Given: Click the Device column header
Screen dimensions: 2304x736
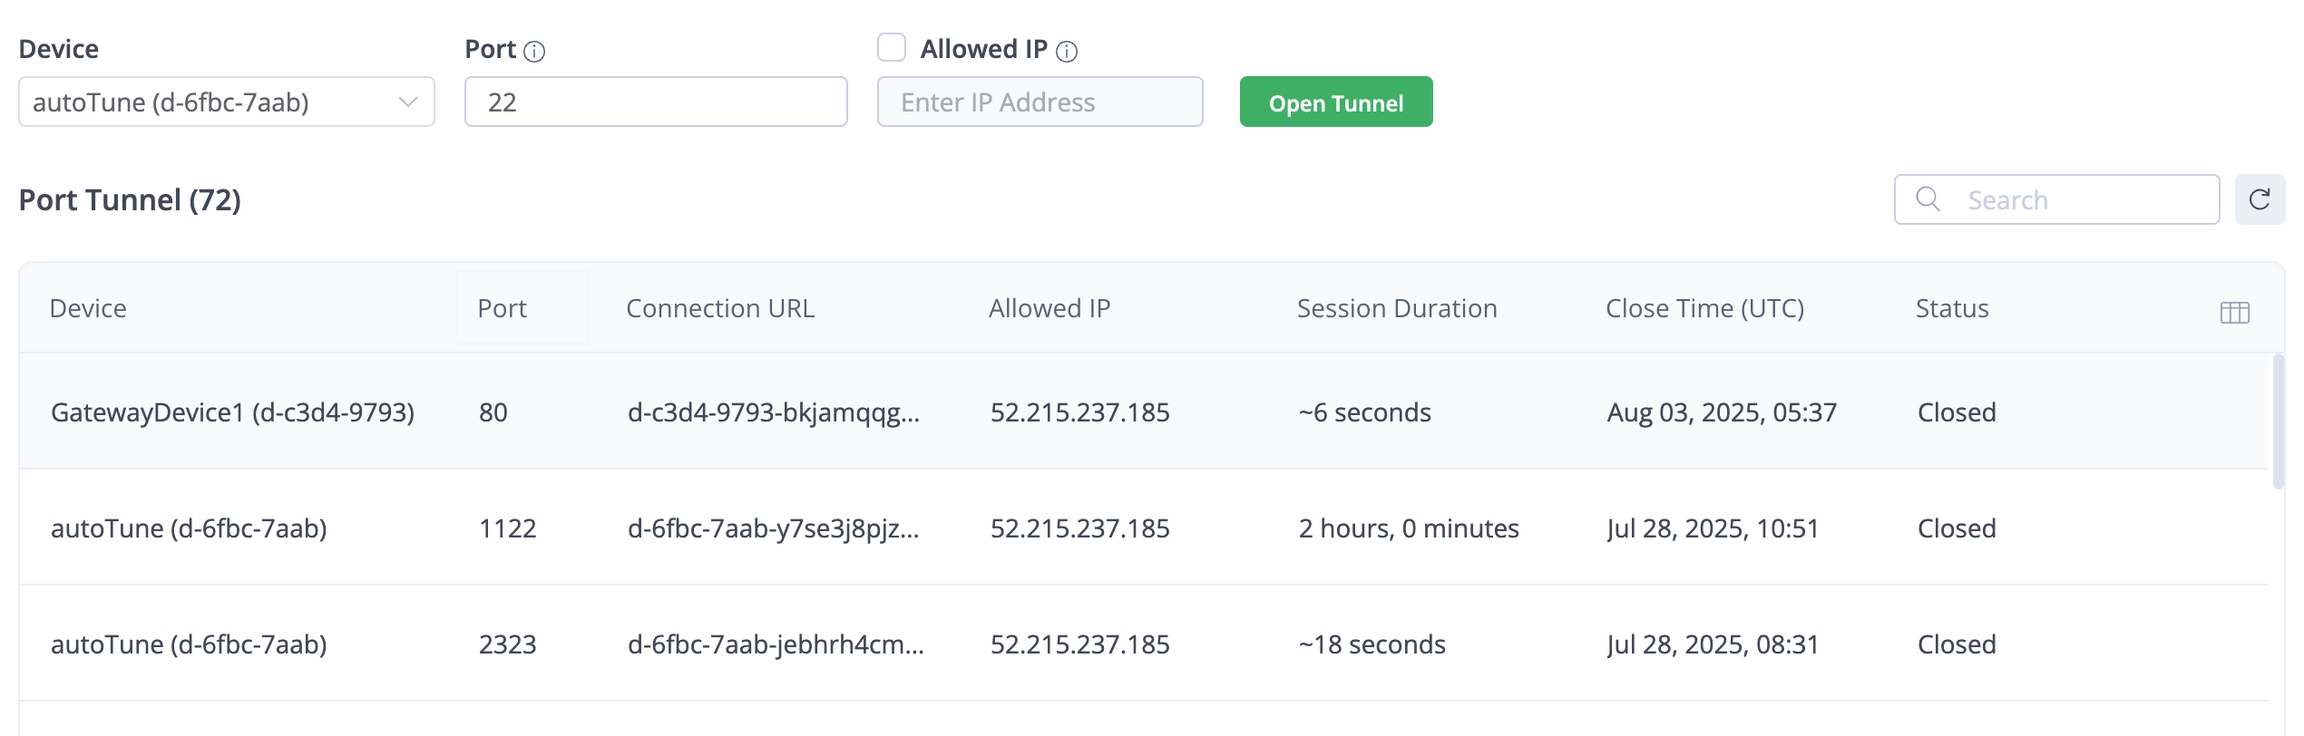Looking at the screenshot, I should (88, 308).
